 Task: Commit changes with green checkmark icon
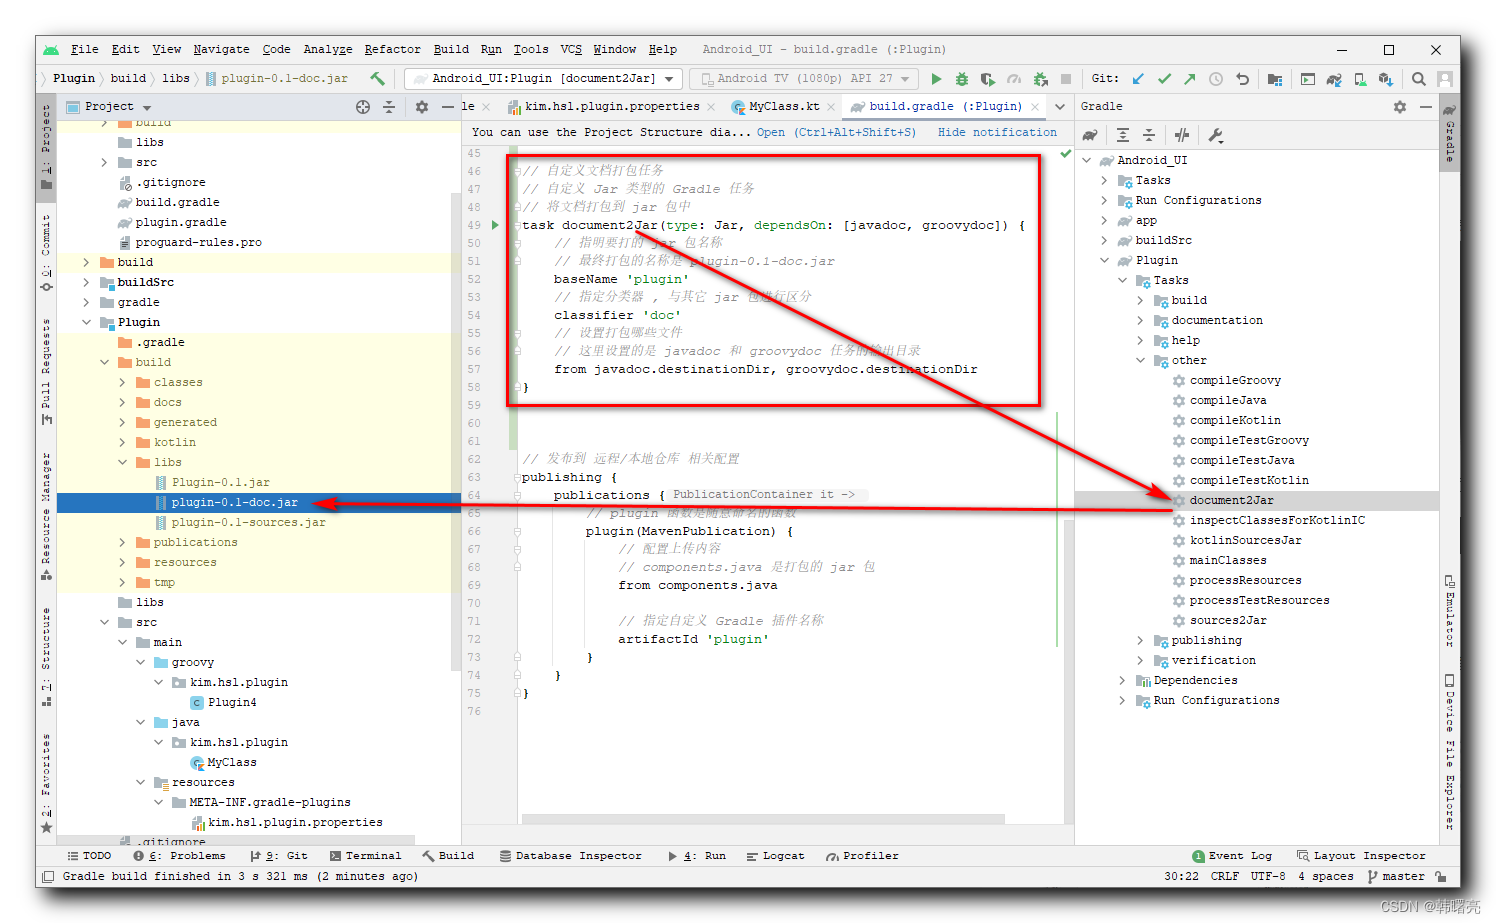(x=1164, y=79)
